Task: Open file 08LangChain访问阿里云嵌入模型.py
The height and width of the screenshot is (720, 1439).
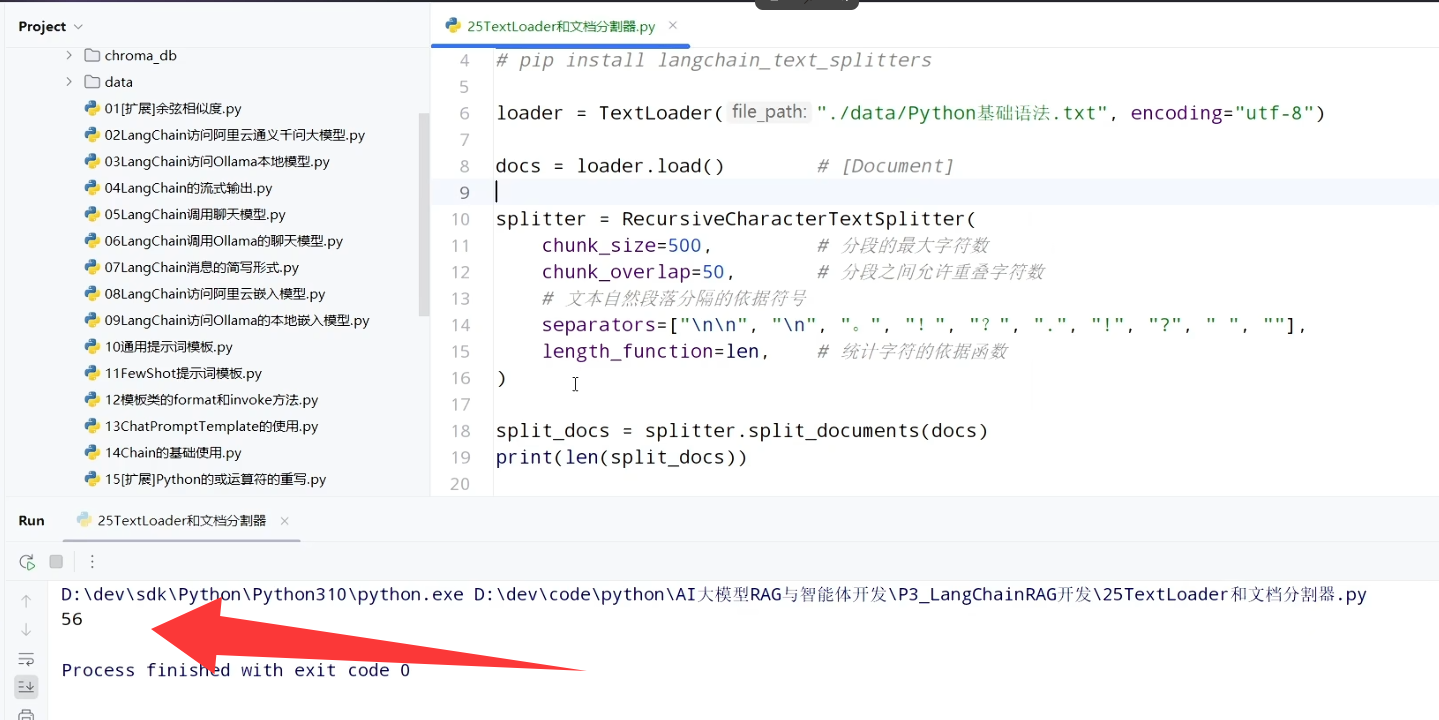Action: pos(205,294)
